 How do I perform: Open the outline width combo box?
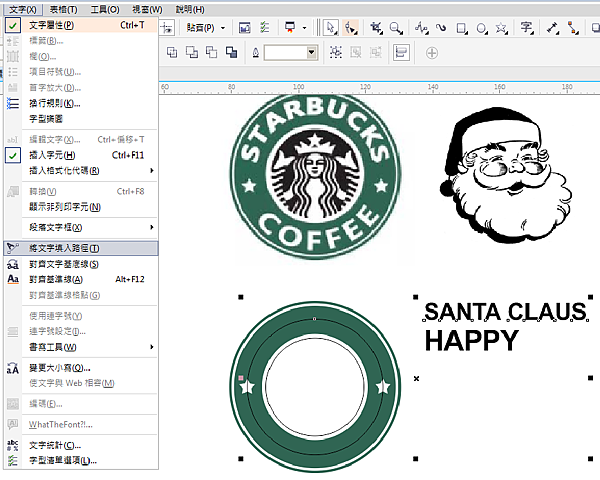pyautogui.click(x=291, y=52)
